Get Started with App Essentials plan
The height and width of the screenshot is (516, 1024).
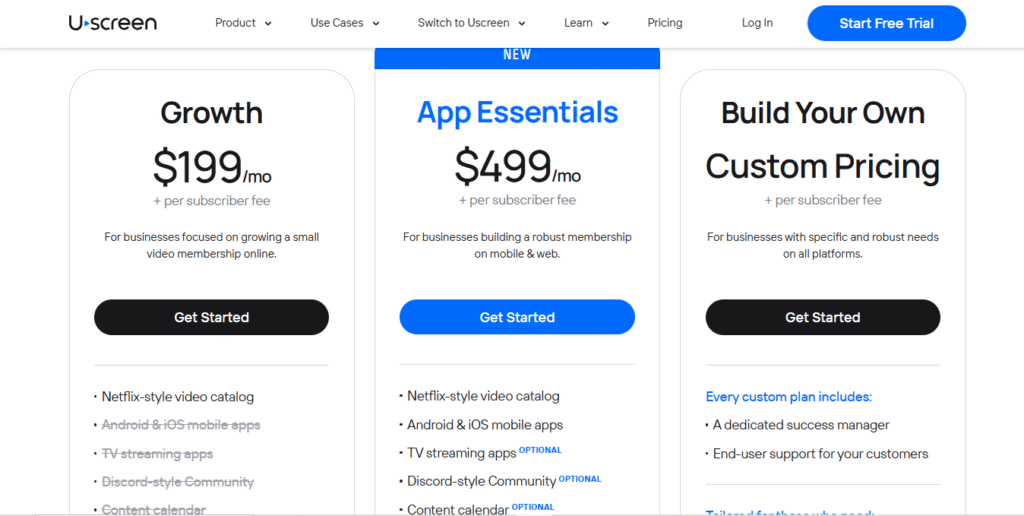click(x=517, y=317)
